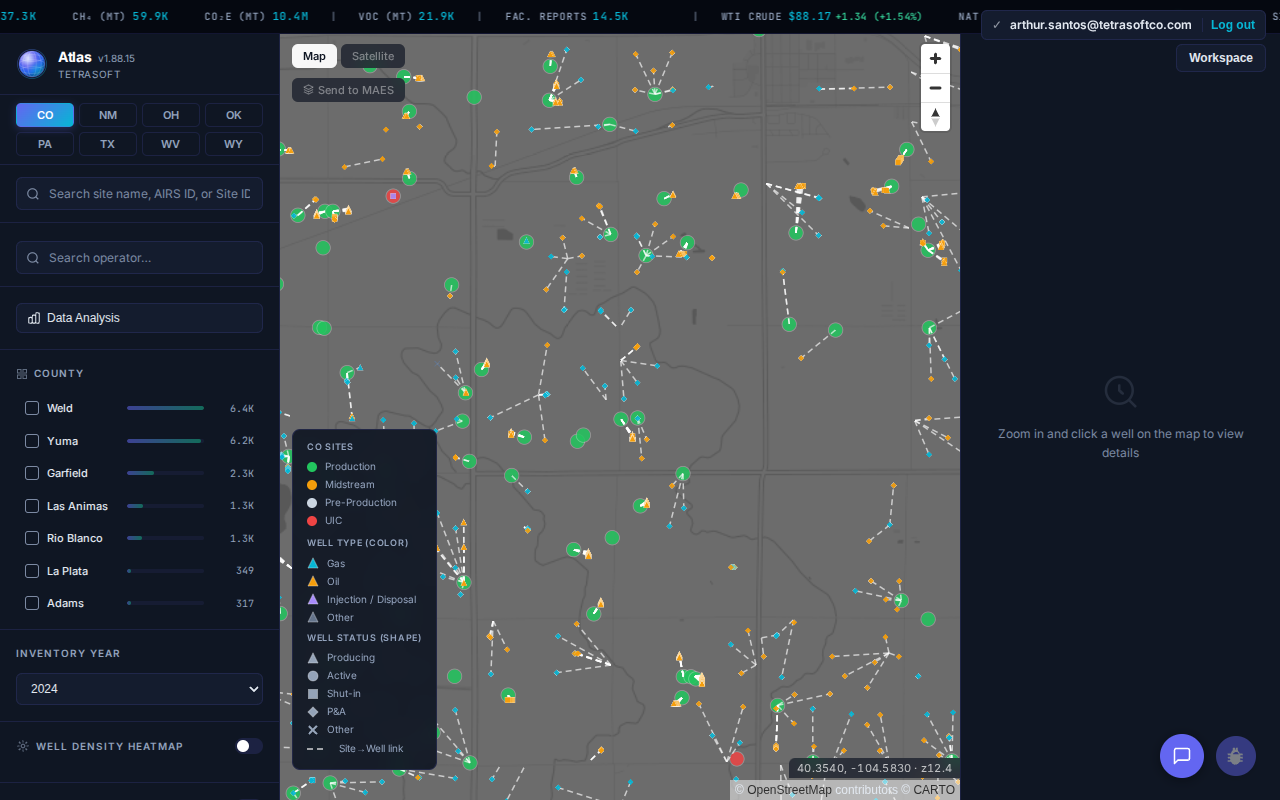The width and height of the screenshot is (1280, 800).
Task: Click the FAC. REPORTS 14.5K ticker entry
Action: (x=567, y=17)
